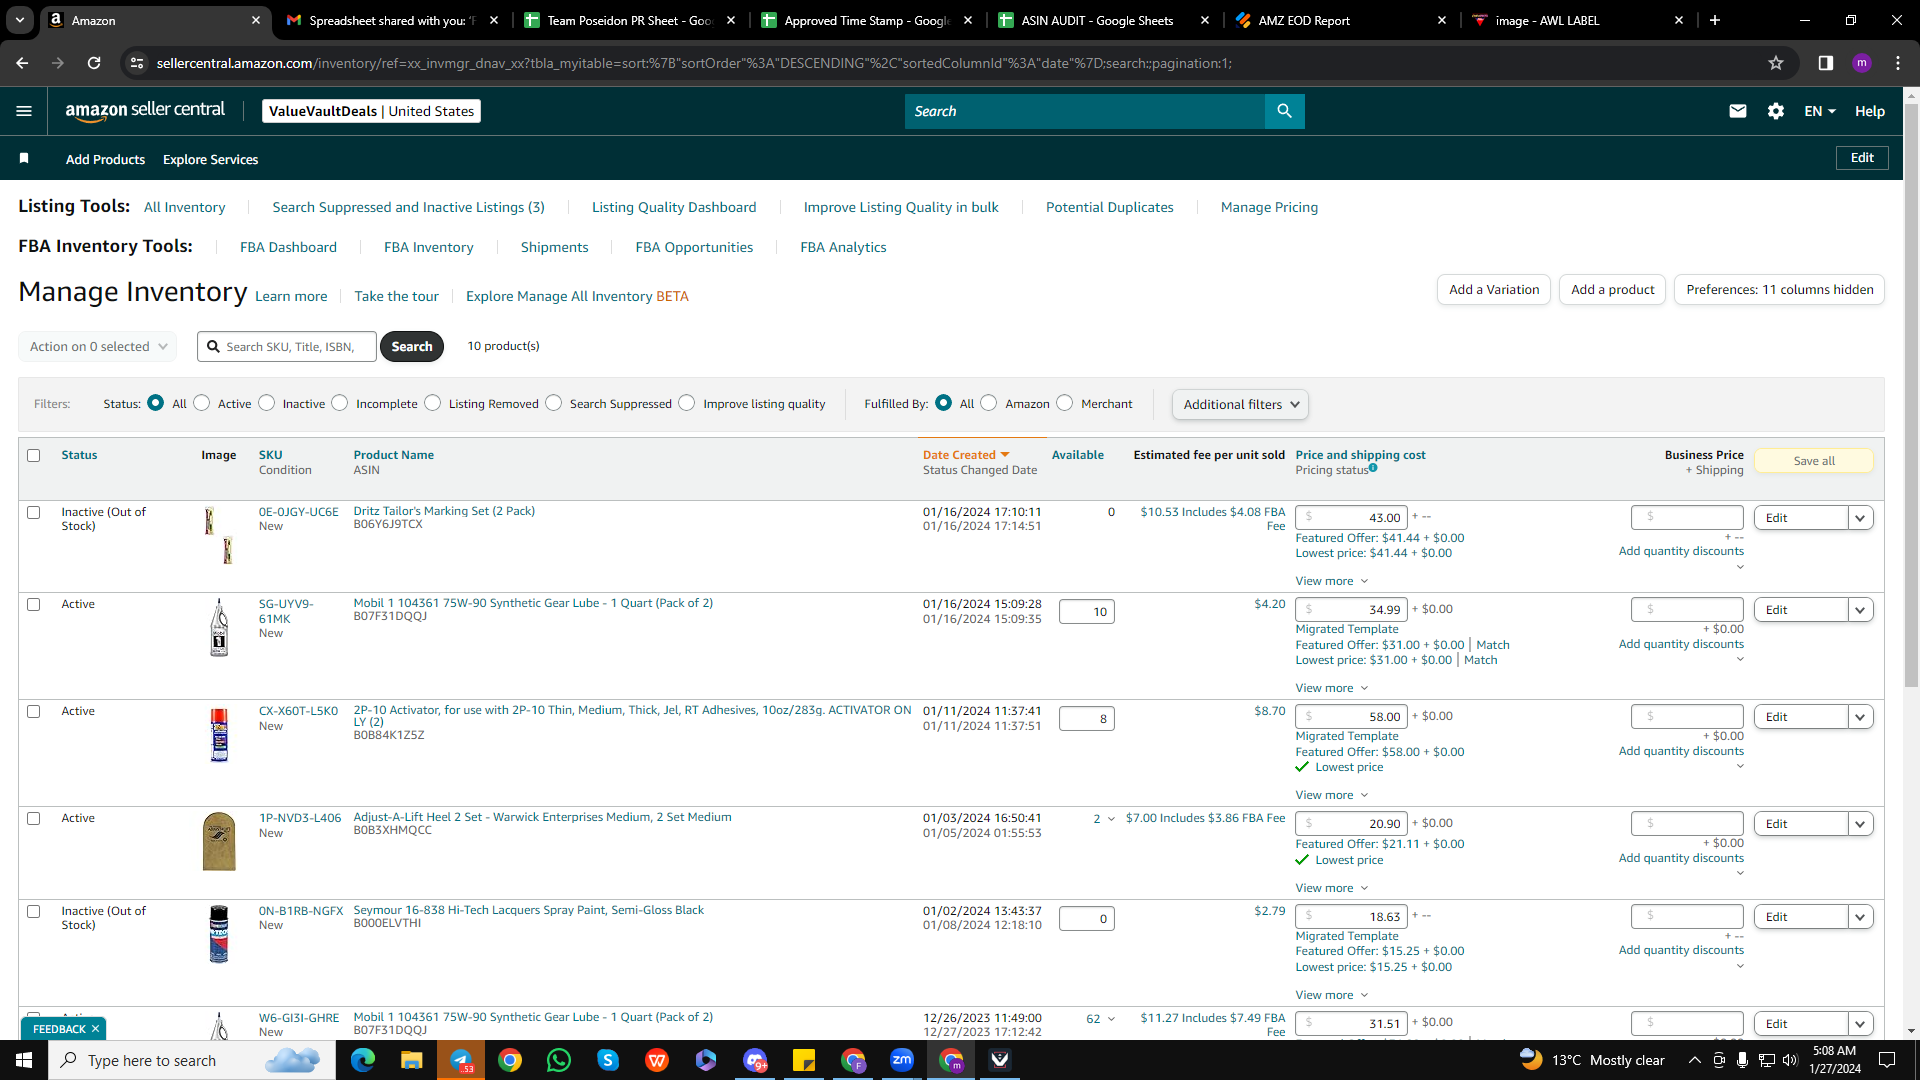Go back with the browser back arrow
Image resolution: width=1920 pixels, height=1080 pixels.
22,63
